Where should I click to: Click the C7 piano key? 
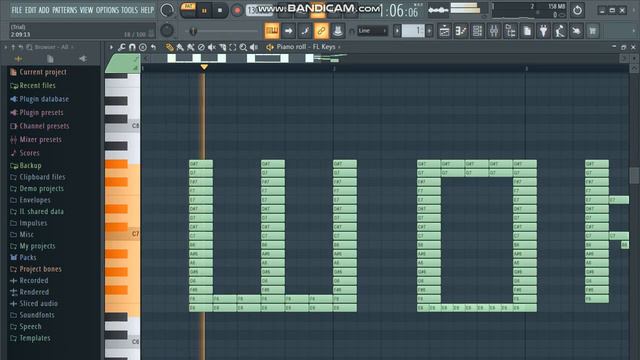122,234
